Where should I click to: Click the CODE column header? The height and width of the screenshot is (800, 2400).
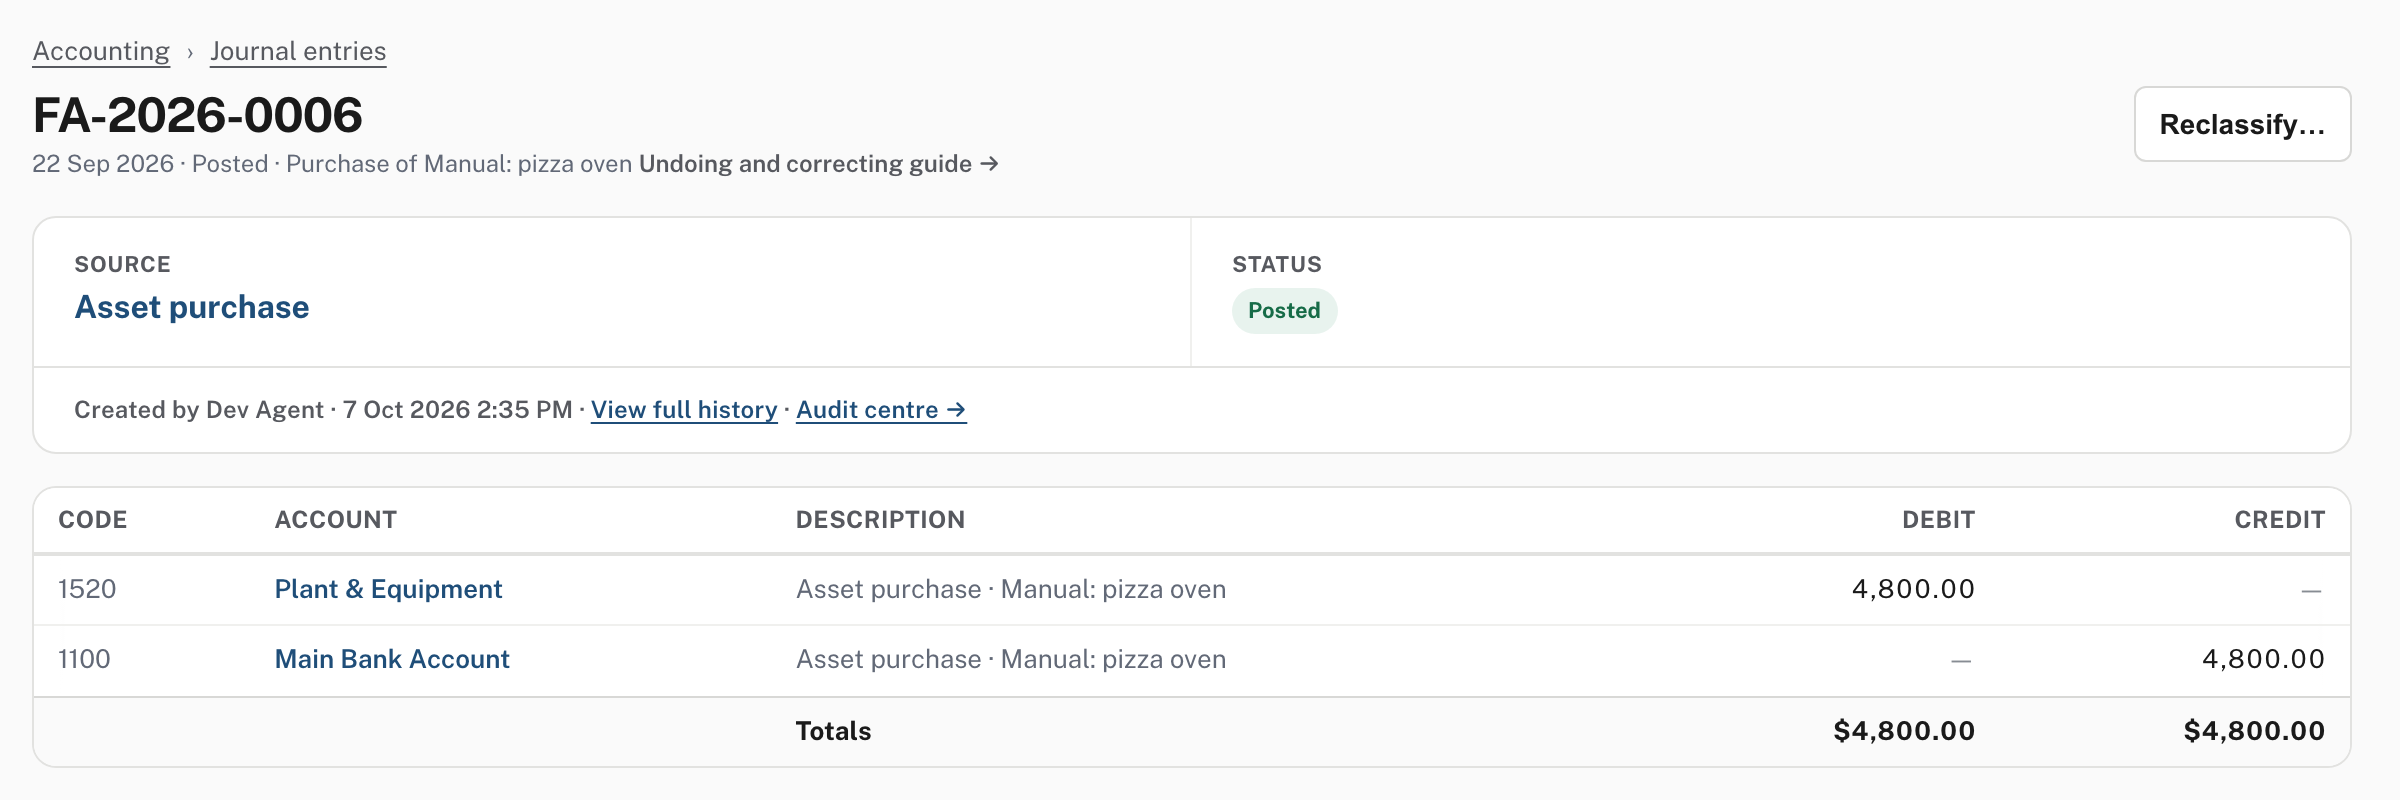click(x=93, y=520)
